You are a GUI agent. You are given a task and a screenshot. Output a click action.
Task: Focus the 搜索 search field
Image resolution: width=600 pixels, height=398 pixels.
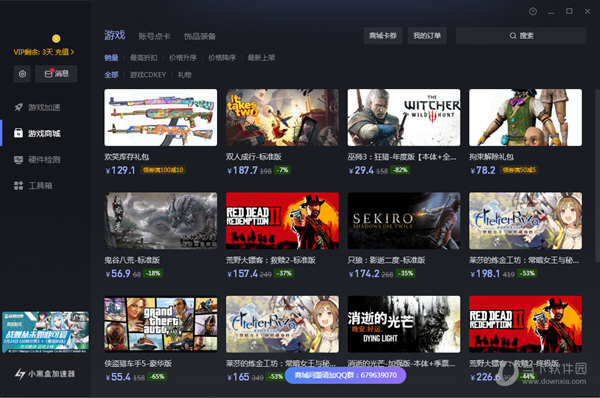[x=521, y=36]
